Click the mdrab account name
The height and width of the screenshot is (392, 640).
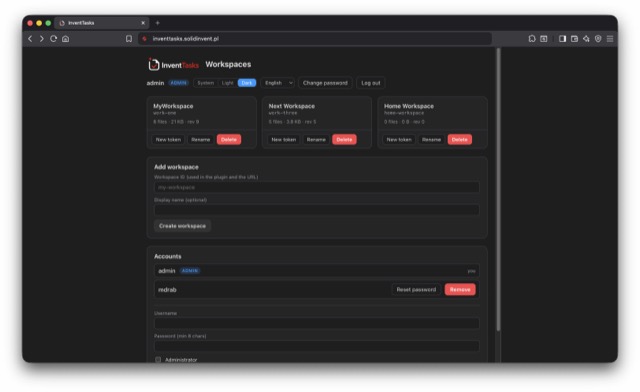(167, 290)
